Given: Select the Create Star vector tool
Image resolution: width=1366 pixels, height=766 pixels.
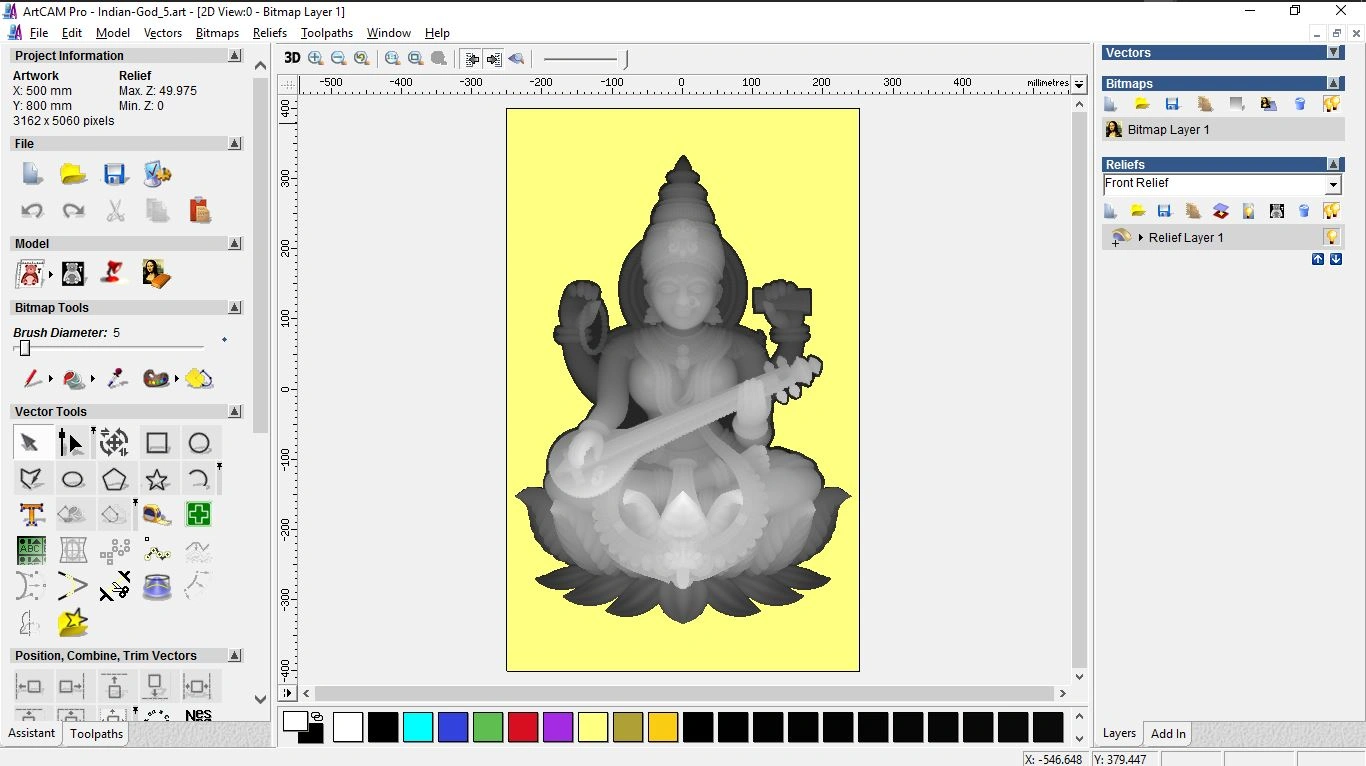Looking at the screenshot, I should pyautogui.click(x=157, y=479).
